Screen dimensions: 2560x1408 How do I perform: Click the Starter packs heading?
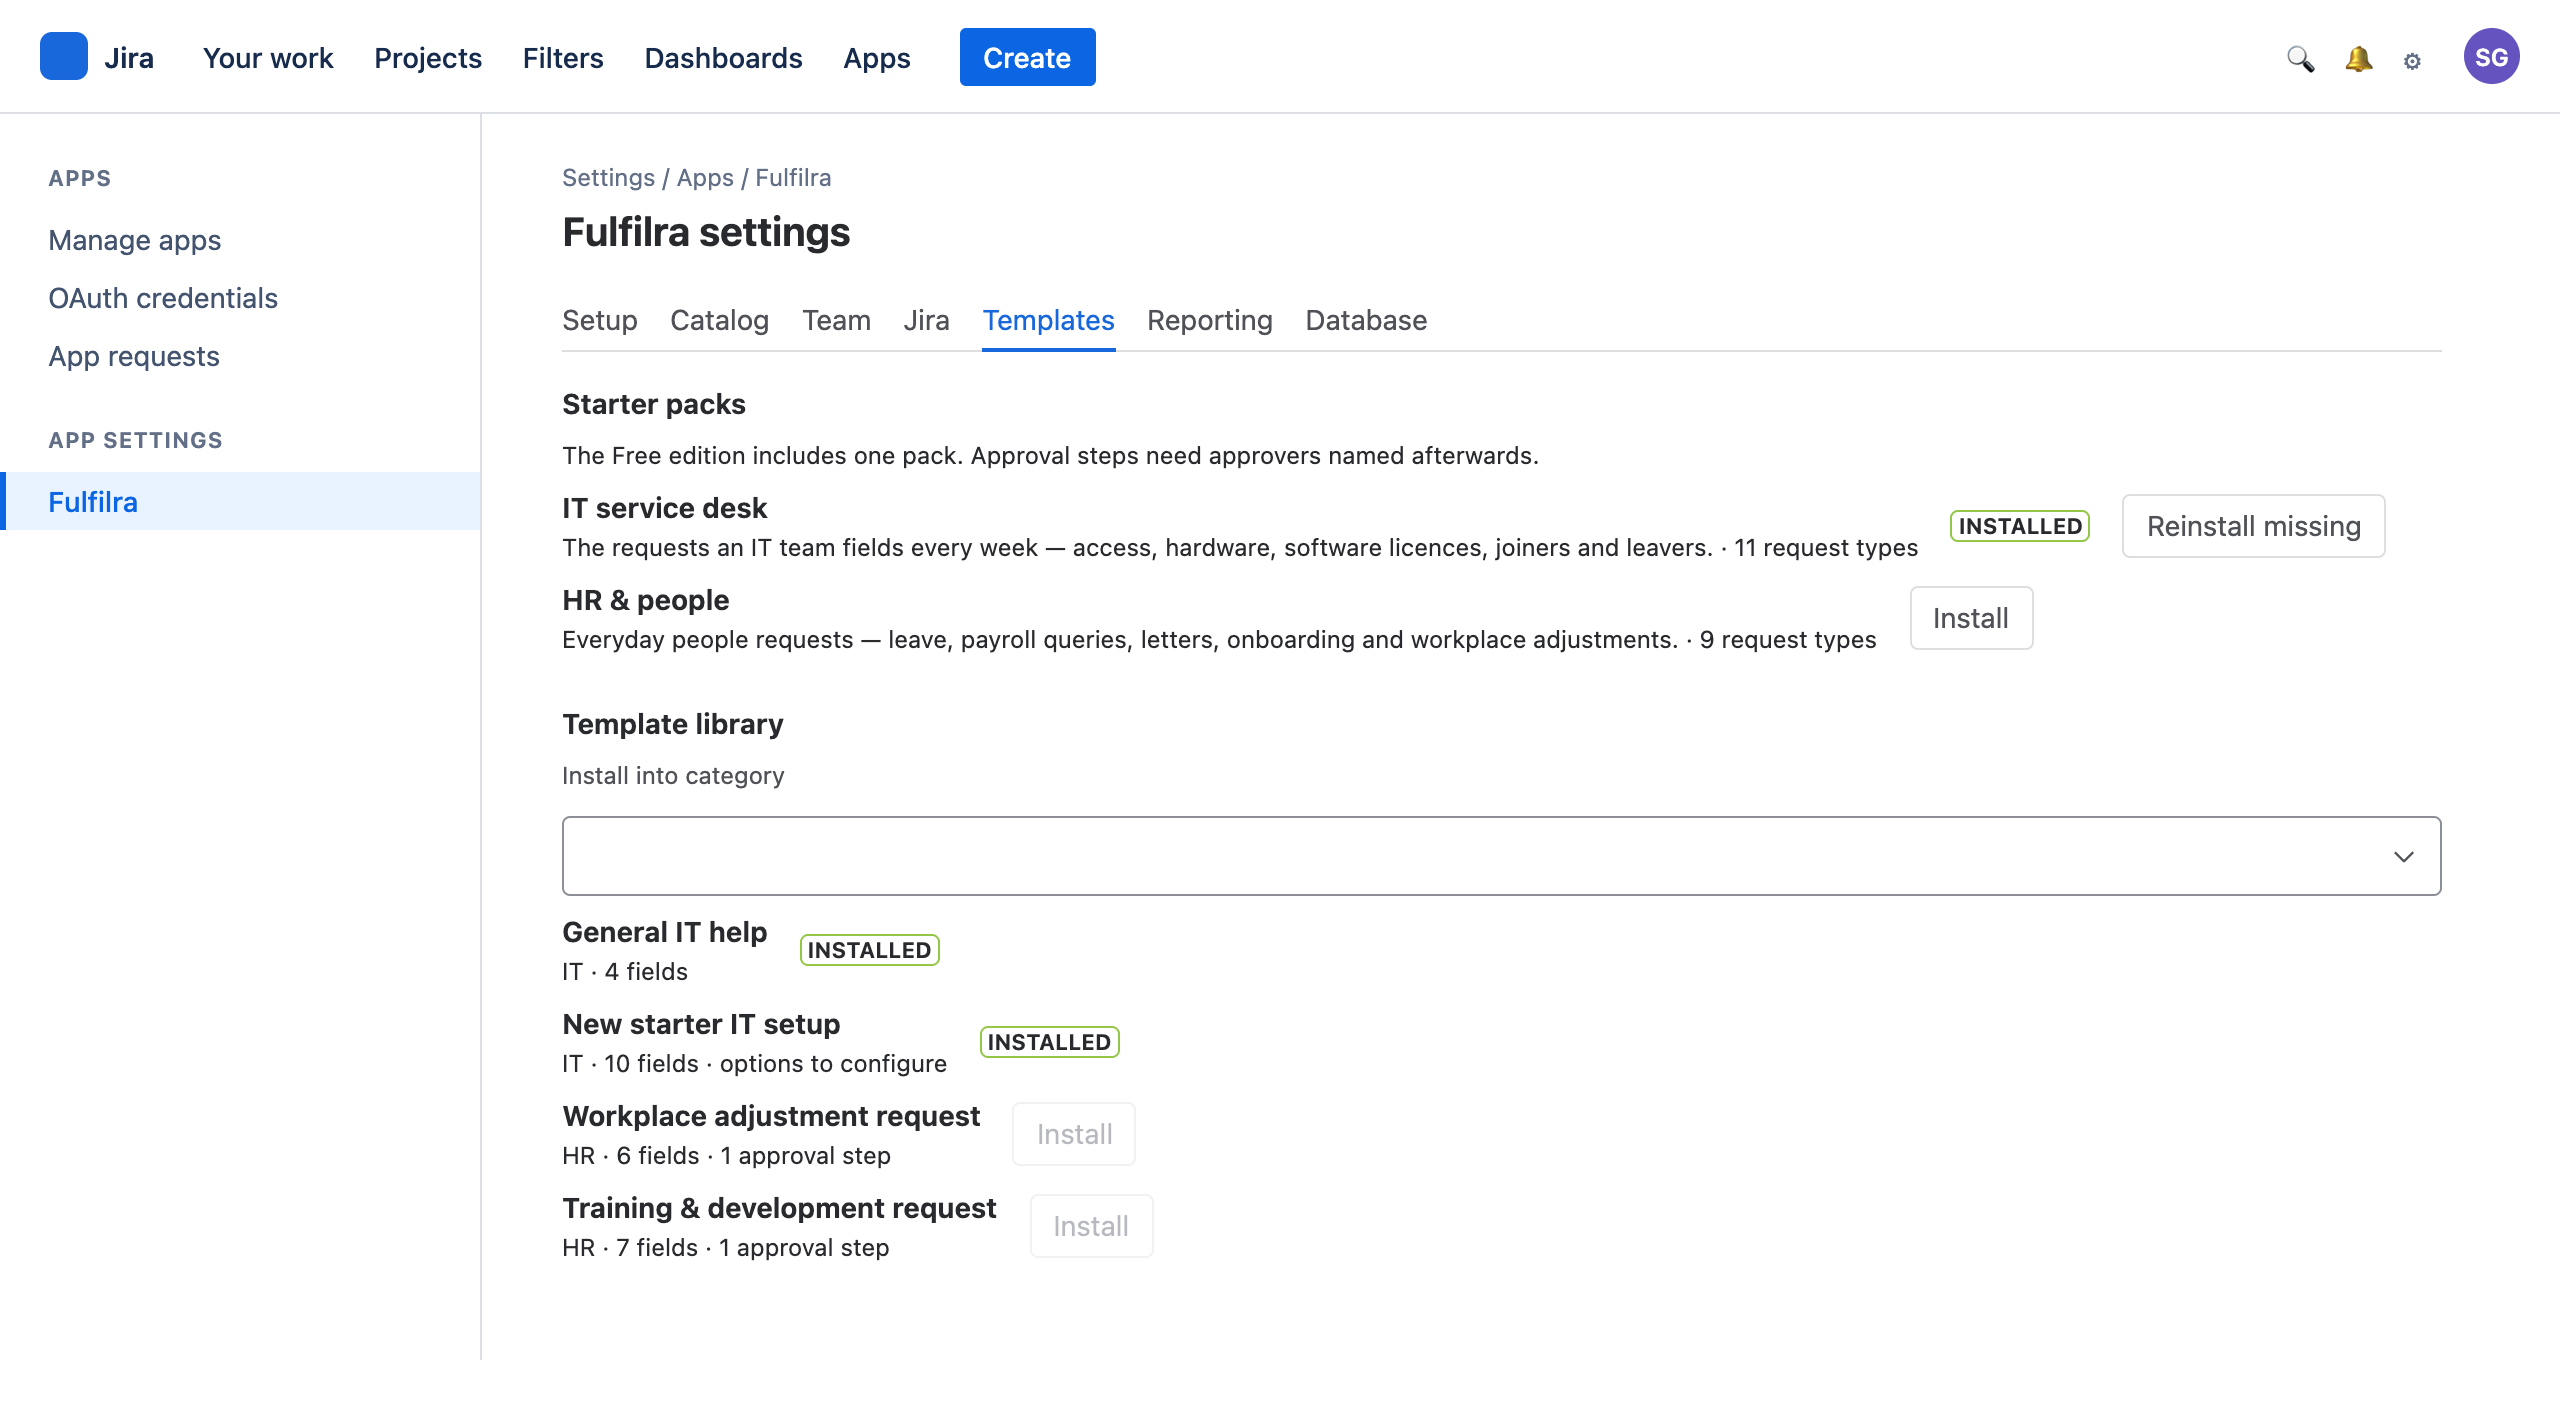point(653,404)
